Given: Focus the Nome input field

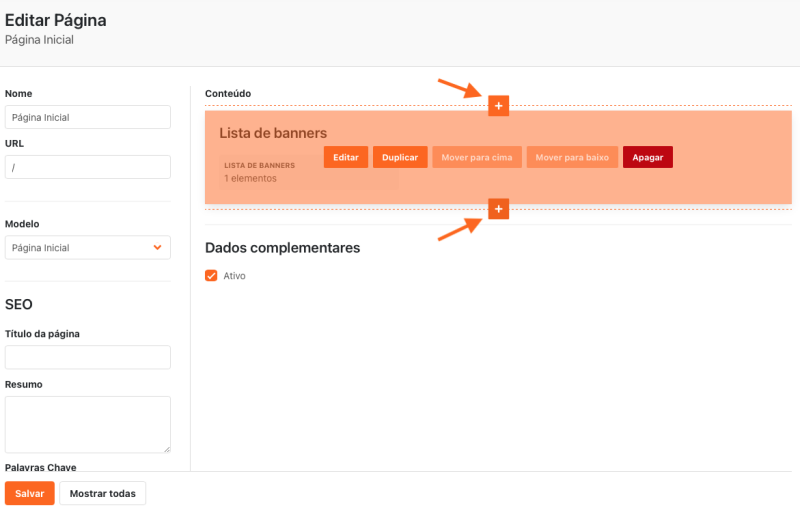Looking at the screenshot, I should [x=87, y=117].
